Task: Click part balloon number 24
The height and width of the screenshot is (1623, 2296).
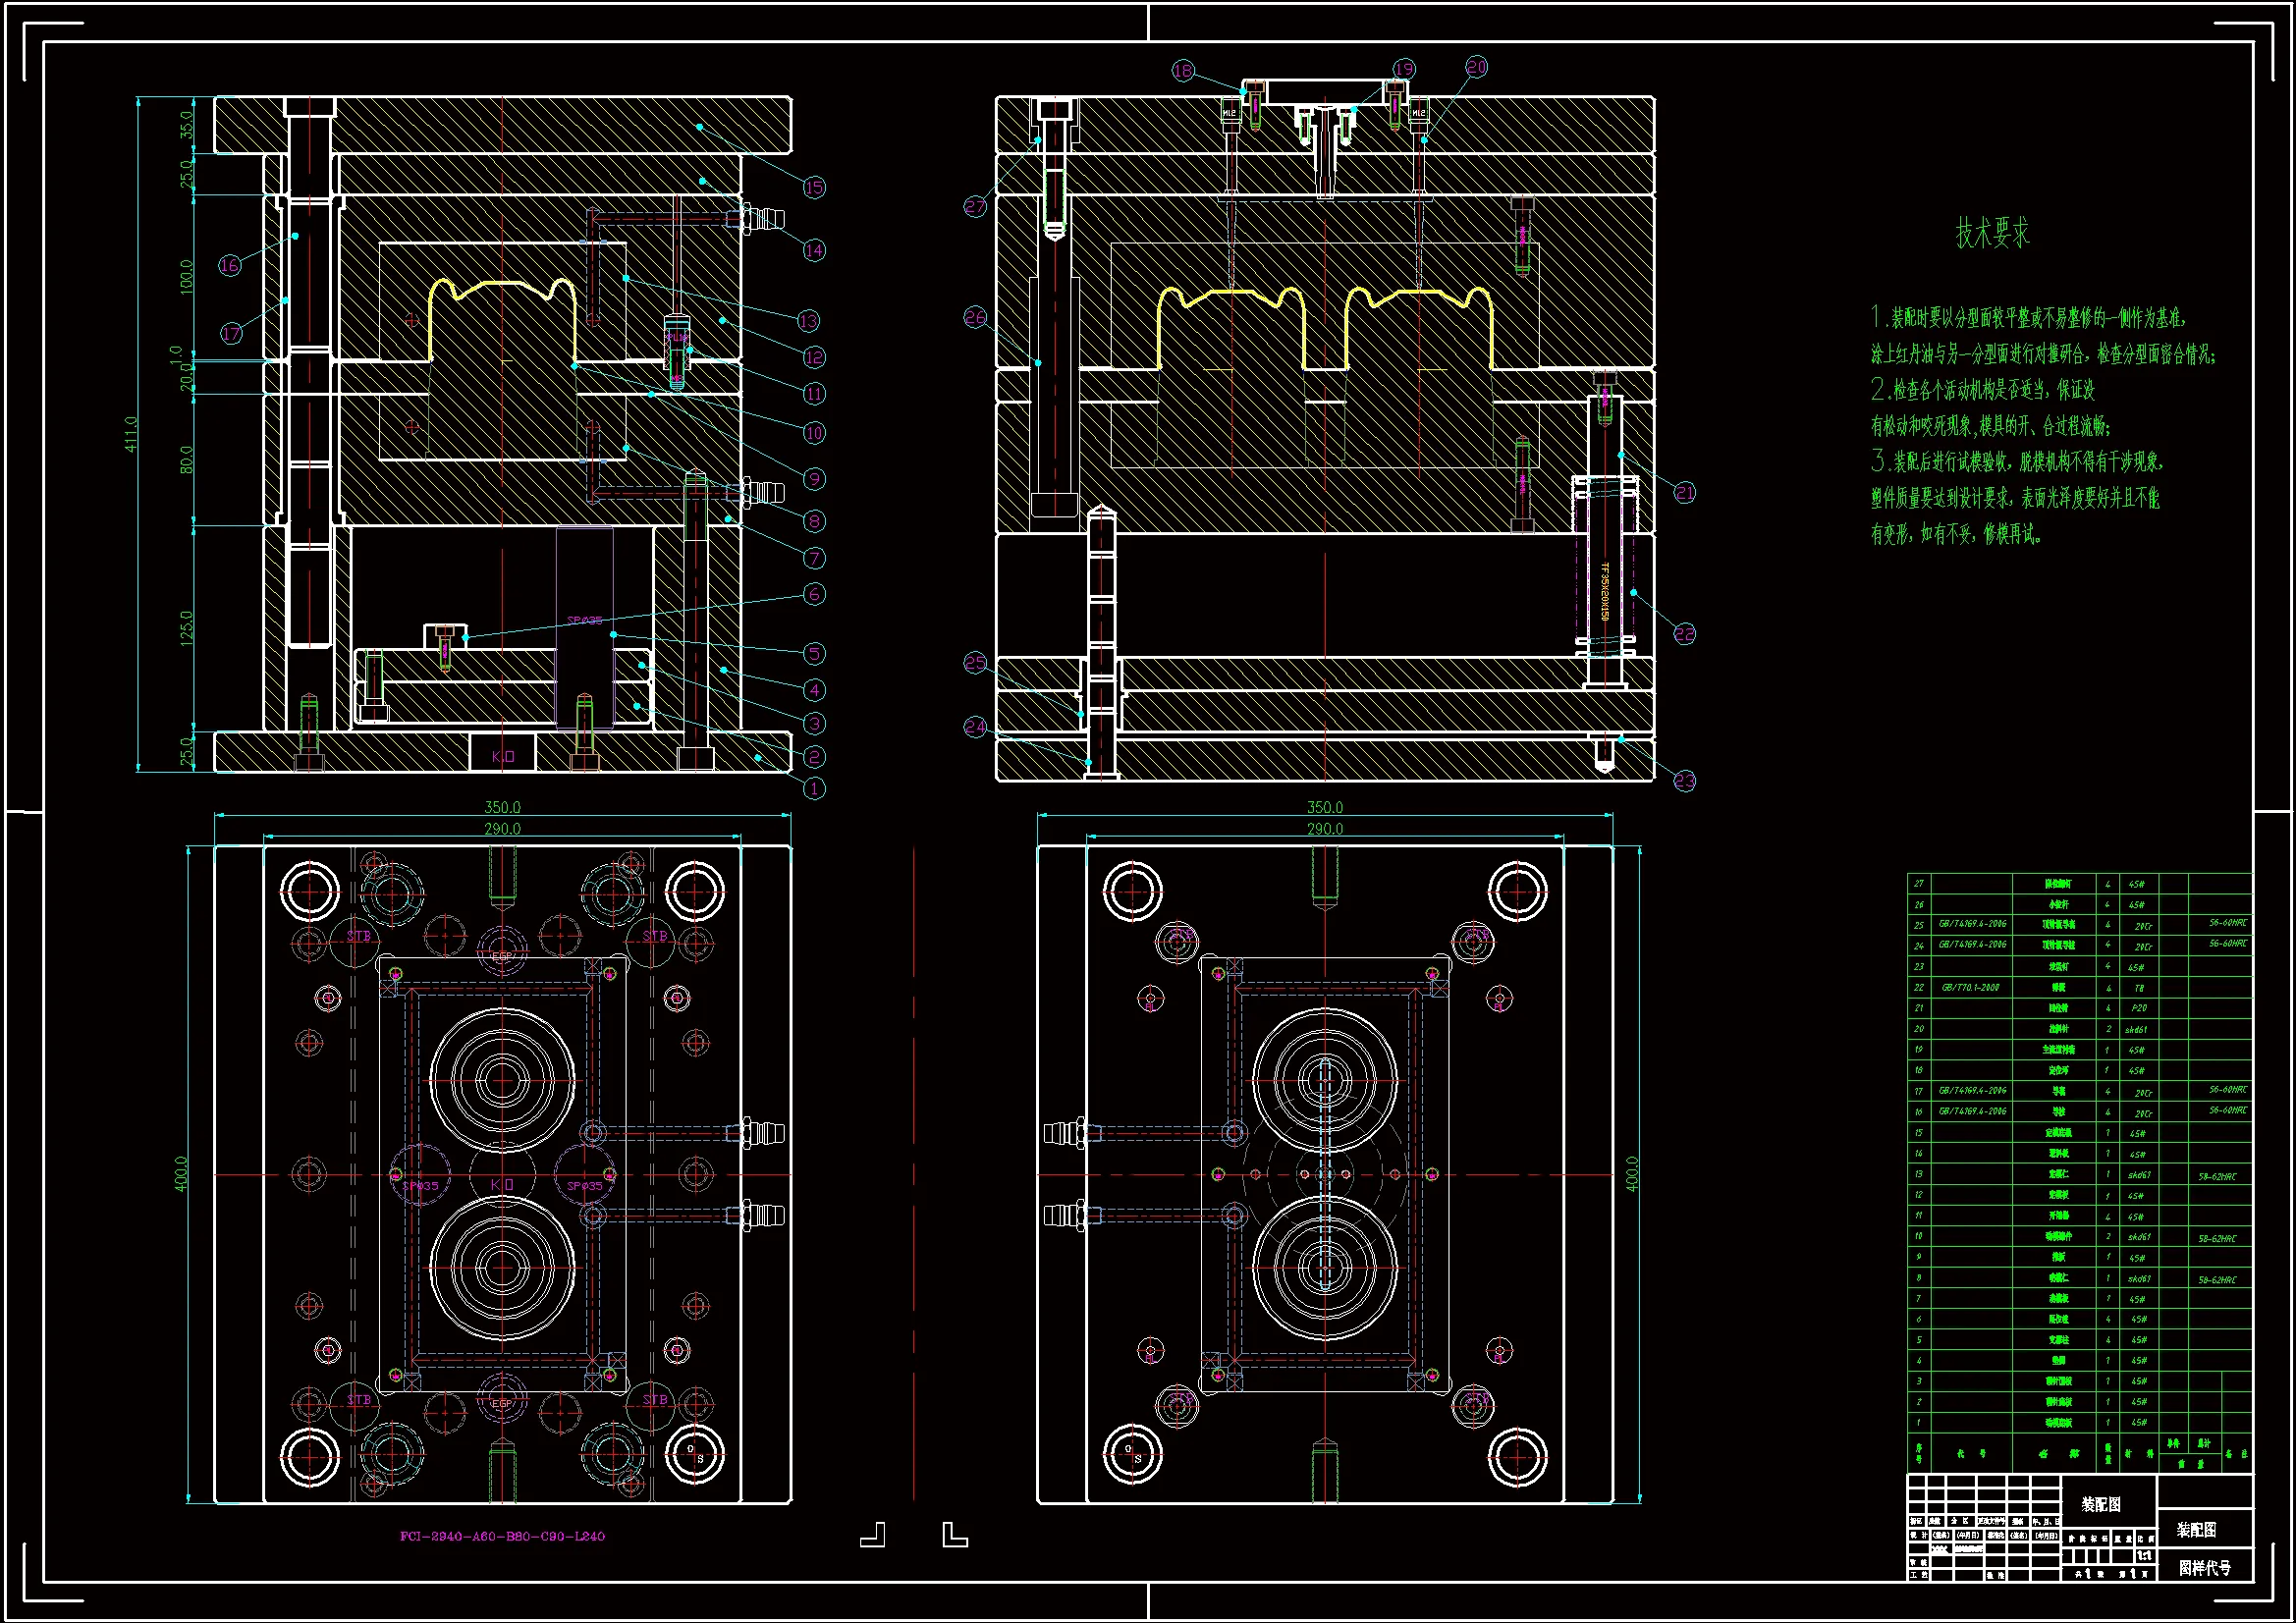Action: tap(975, 727)
